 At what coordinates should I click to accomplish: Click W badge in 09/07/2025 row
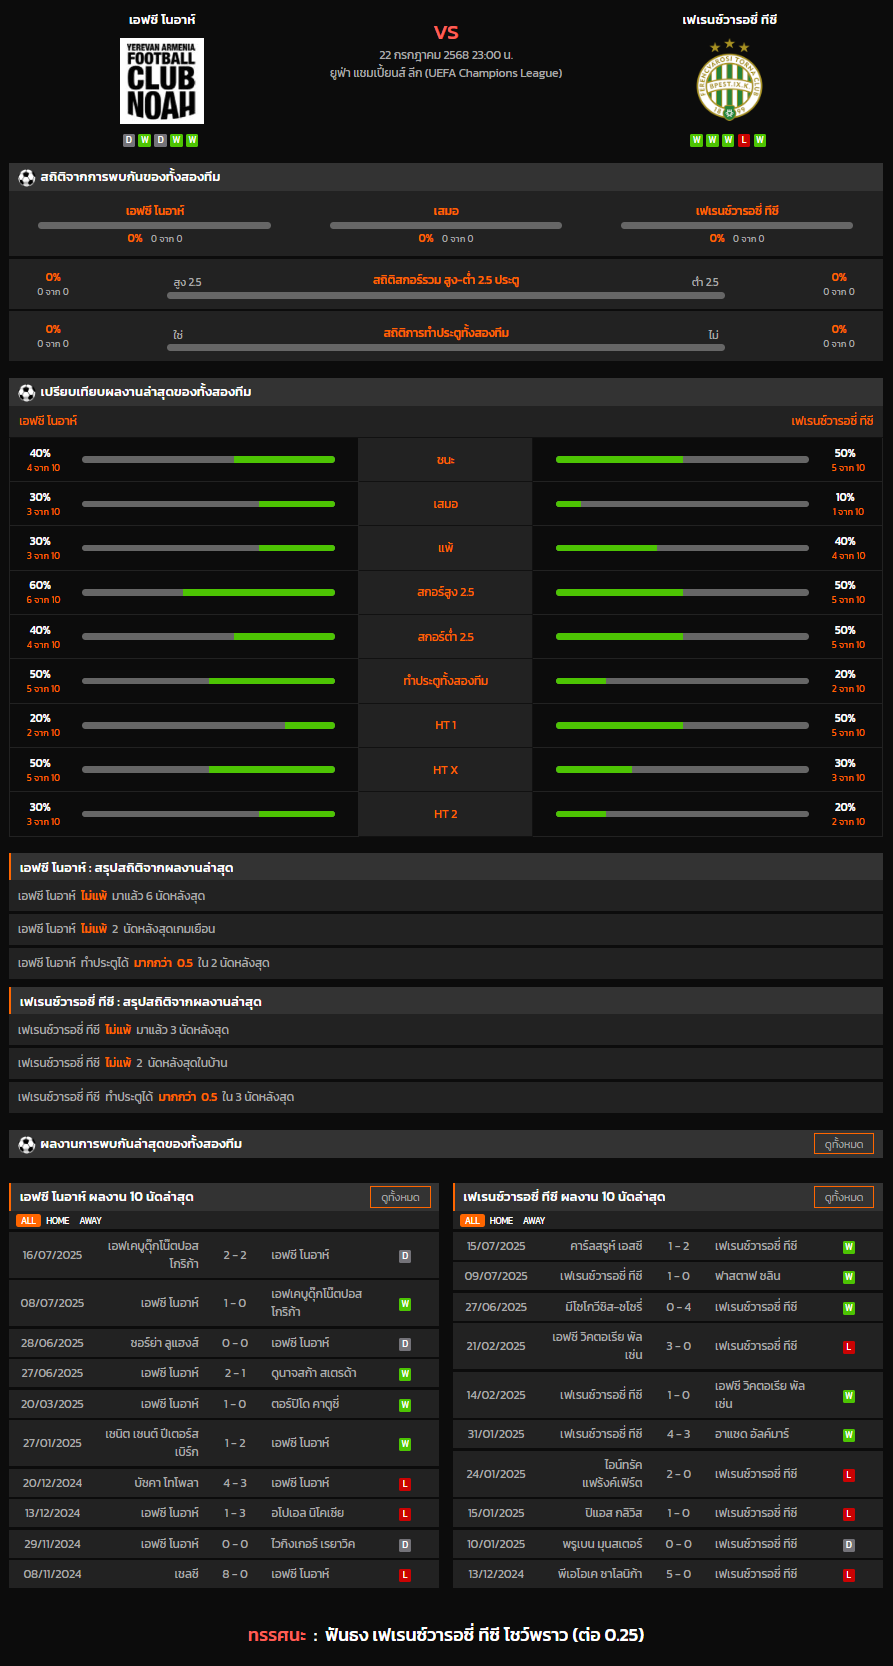(849, 1277)
